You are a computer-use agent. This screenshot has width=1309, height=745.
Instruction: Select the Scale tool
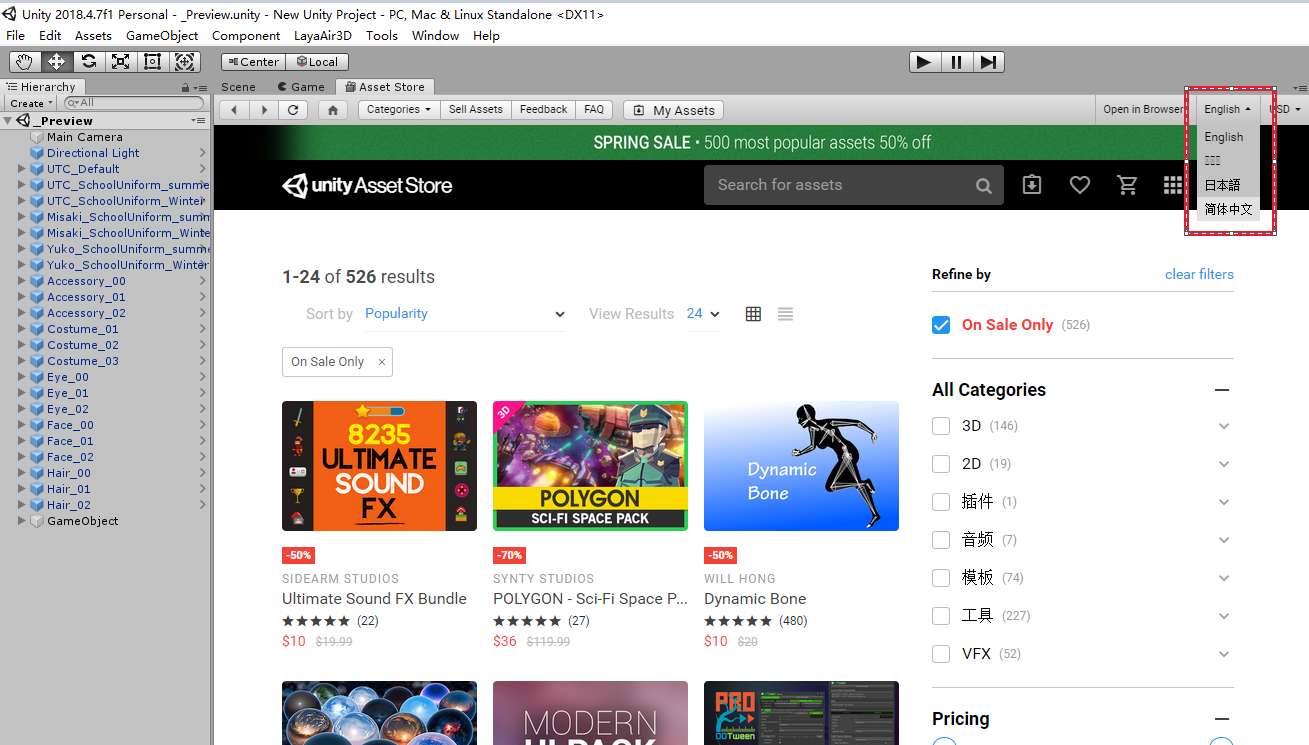coord(121,62)
